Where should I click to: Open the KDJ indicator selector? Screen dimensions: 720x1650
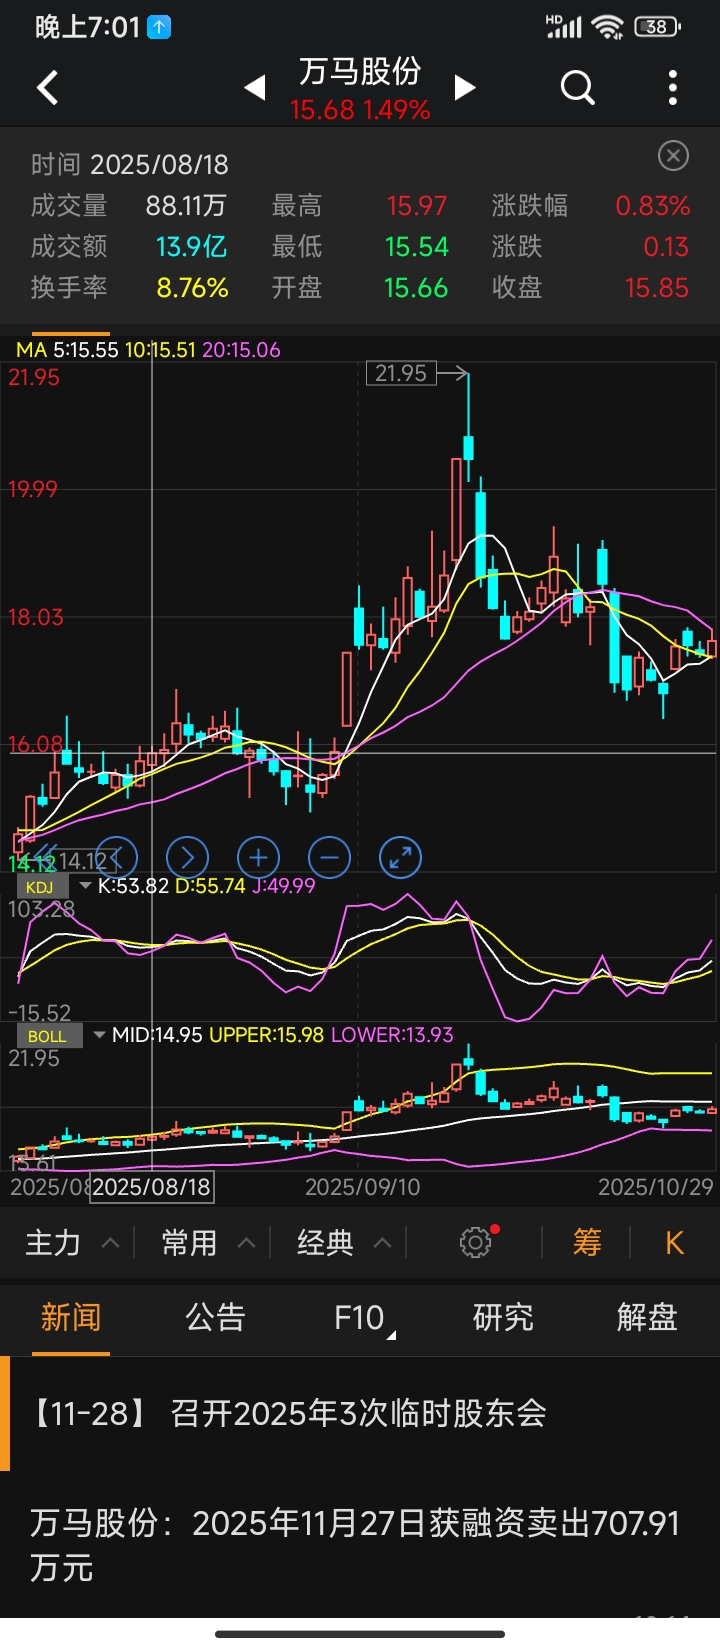[x=53, y=887]
